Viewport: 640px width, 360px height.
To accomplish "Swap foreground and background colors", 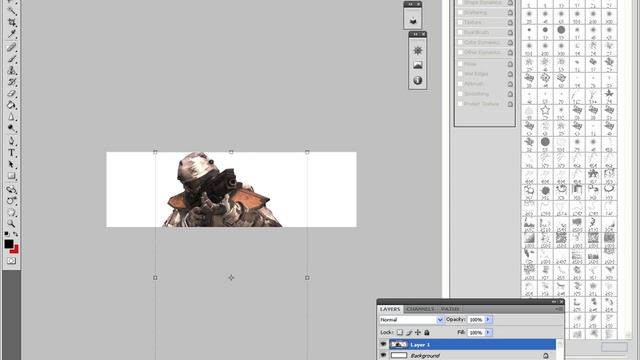I will coord(16,234).
